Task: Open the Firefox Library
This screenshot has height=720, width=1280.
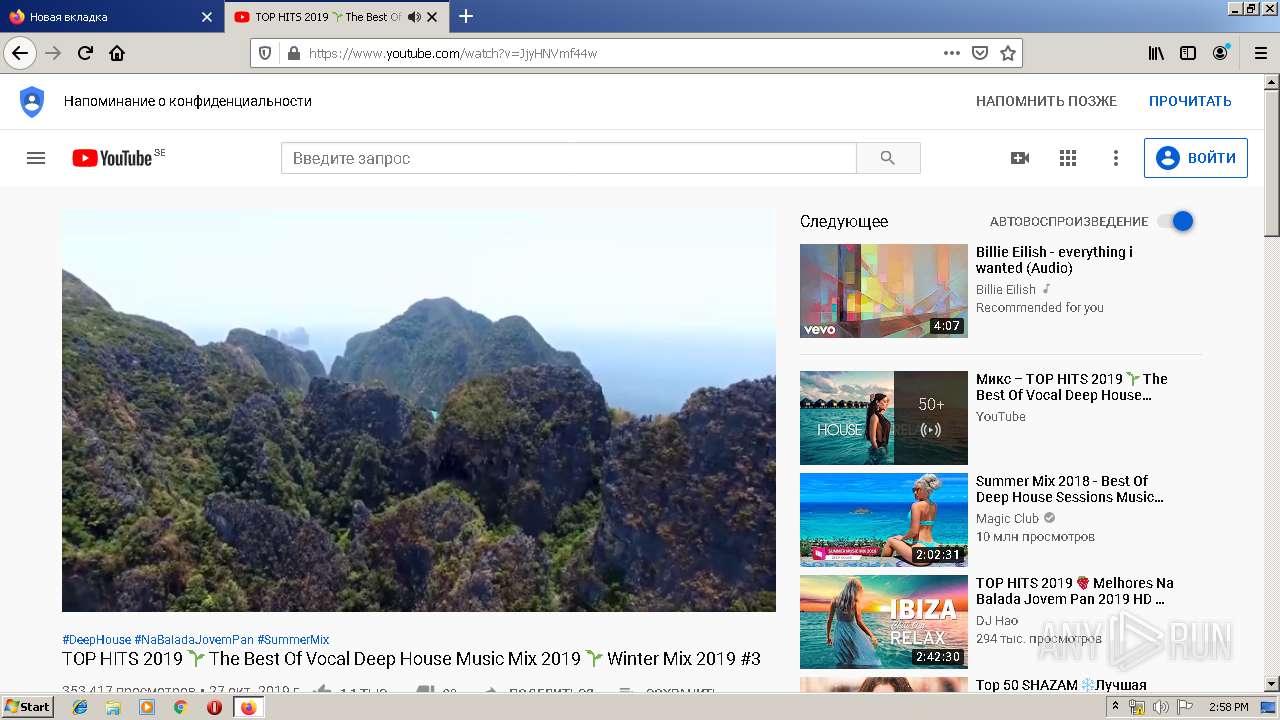Action: 1156,53
